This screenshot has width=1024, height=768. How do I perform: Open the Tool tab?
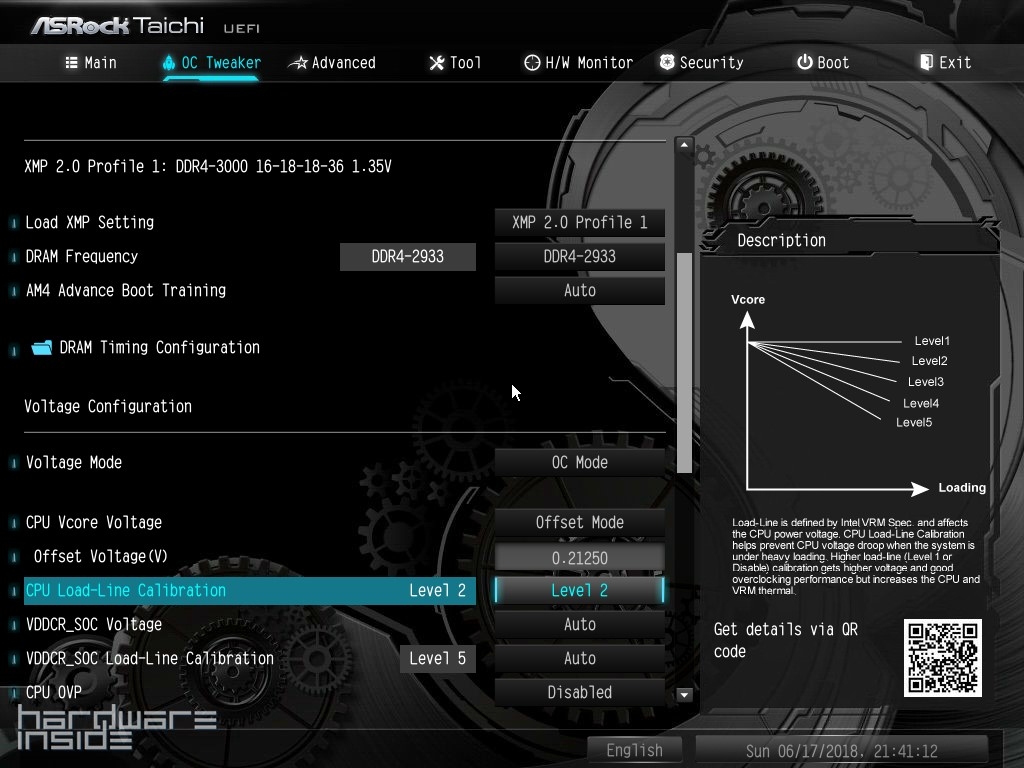point(455,62)
